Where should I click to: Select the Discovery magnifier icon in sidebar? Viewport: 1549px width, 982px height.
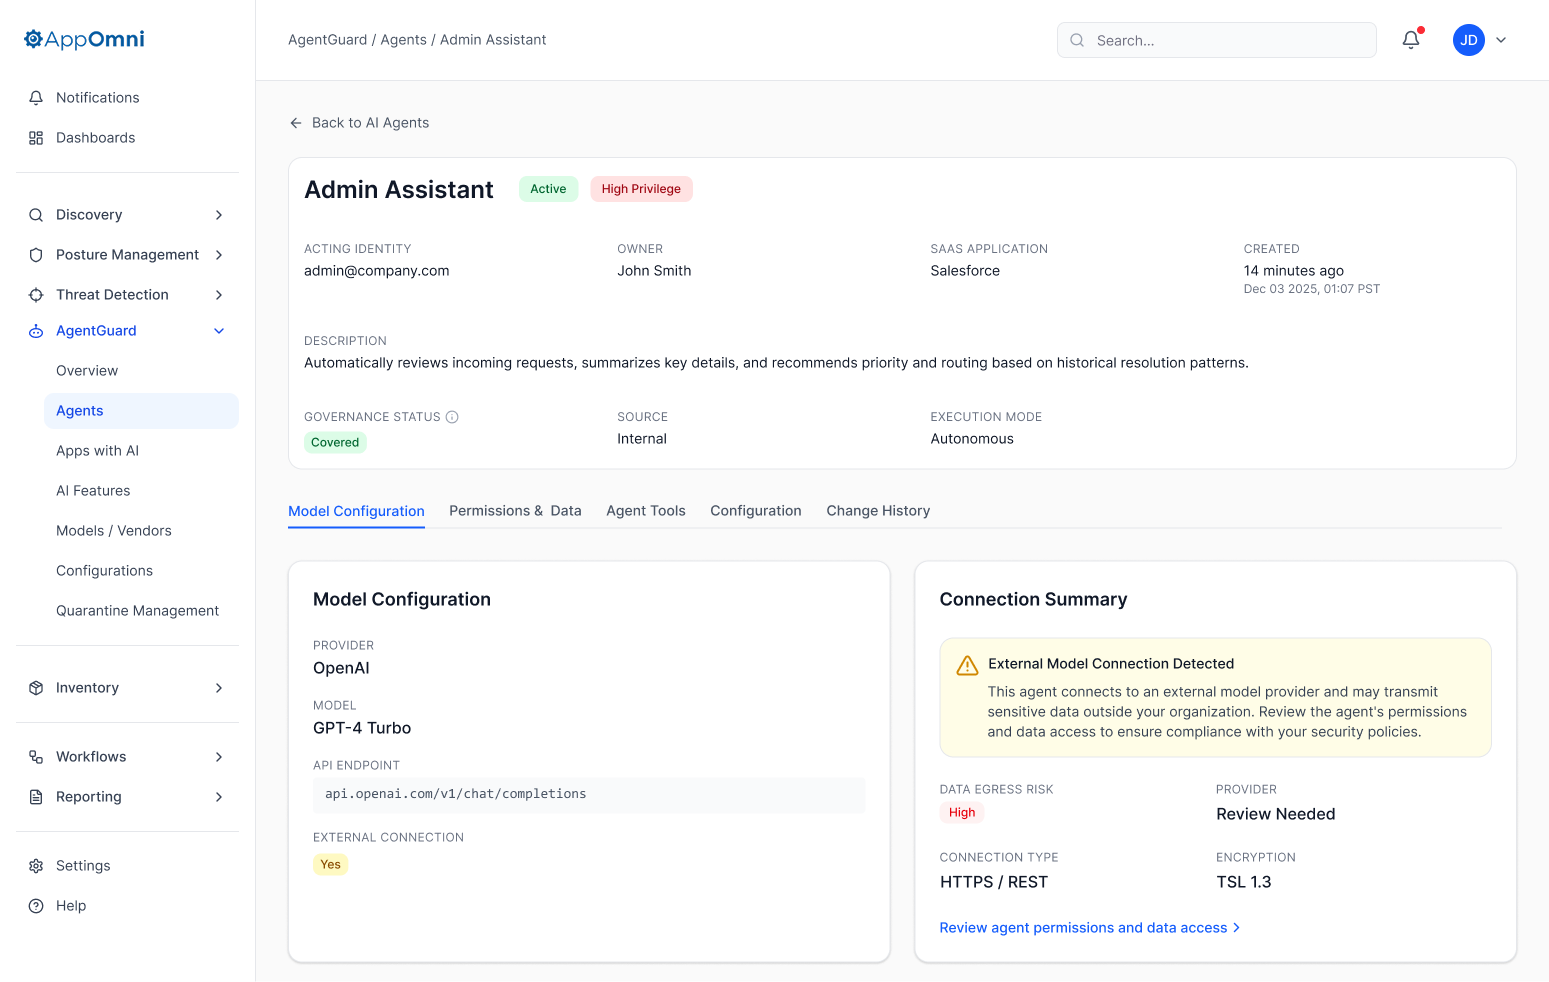tap(36, 214)
